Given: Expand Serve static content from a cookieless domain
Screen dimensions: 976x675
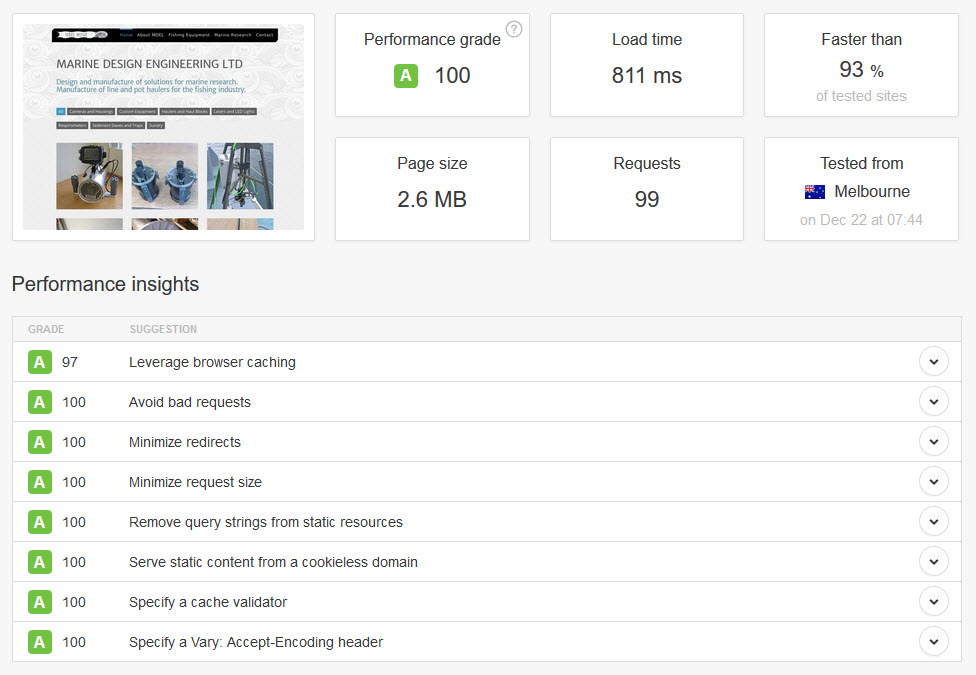Looking at the screenshot, I should click(x=934, y=562).
